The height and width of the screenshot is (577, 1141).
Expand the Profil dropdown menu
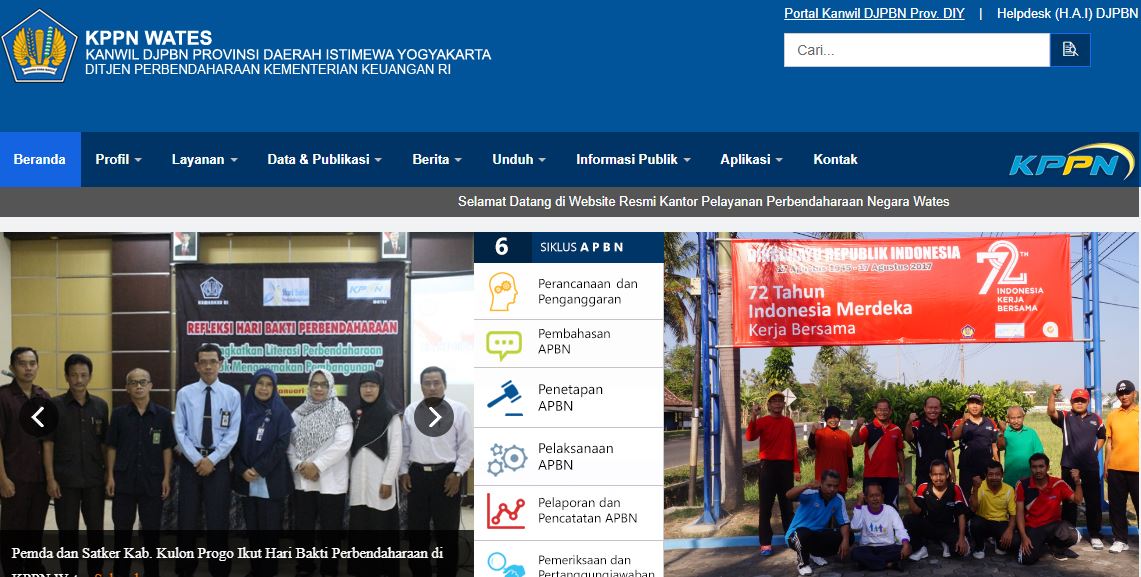[x=119, y=159]
